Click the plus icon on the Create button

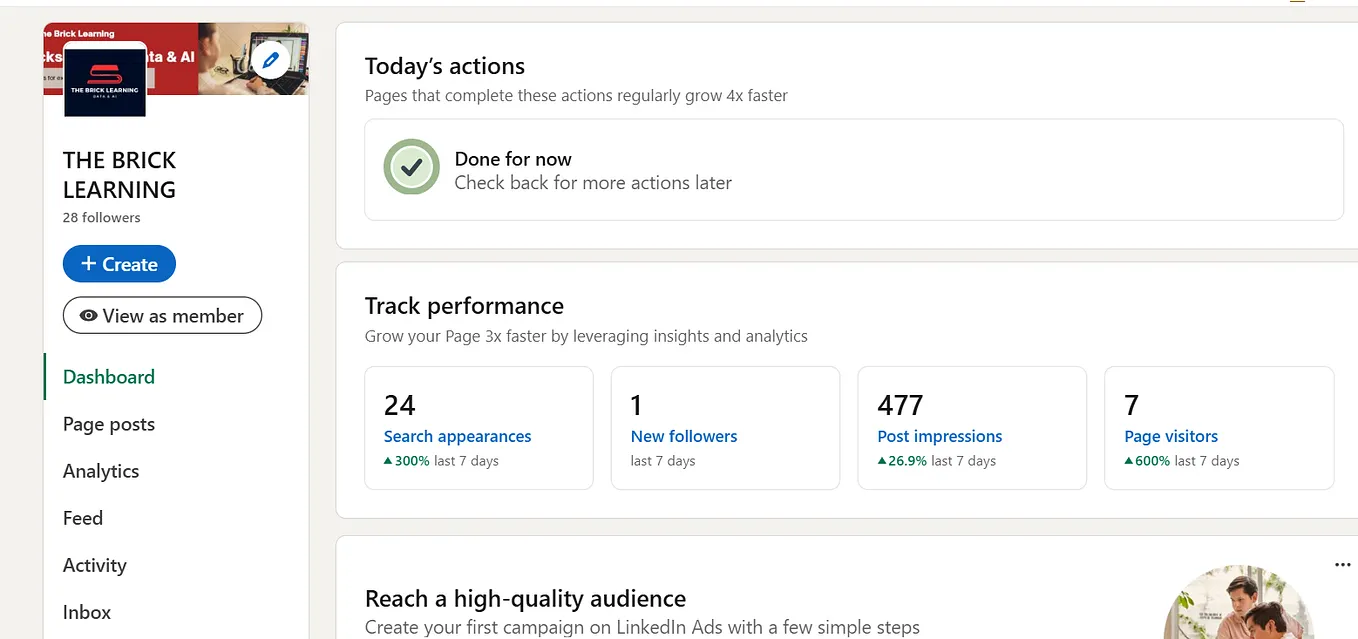[91, 263]
